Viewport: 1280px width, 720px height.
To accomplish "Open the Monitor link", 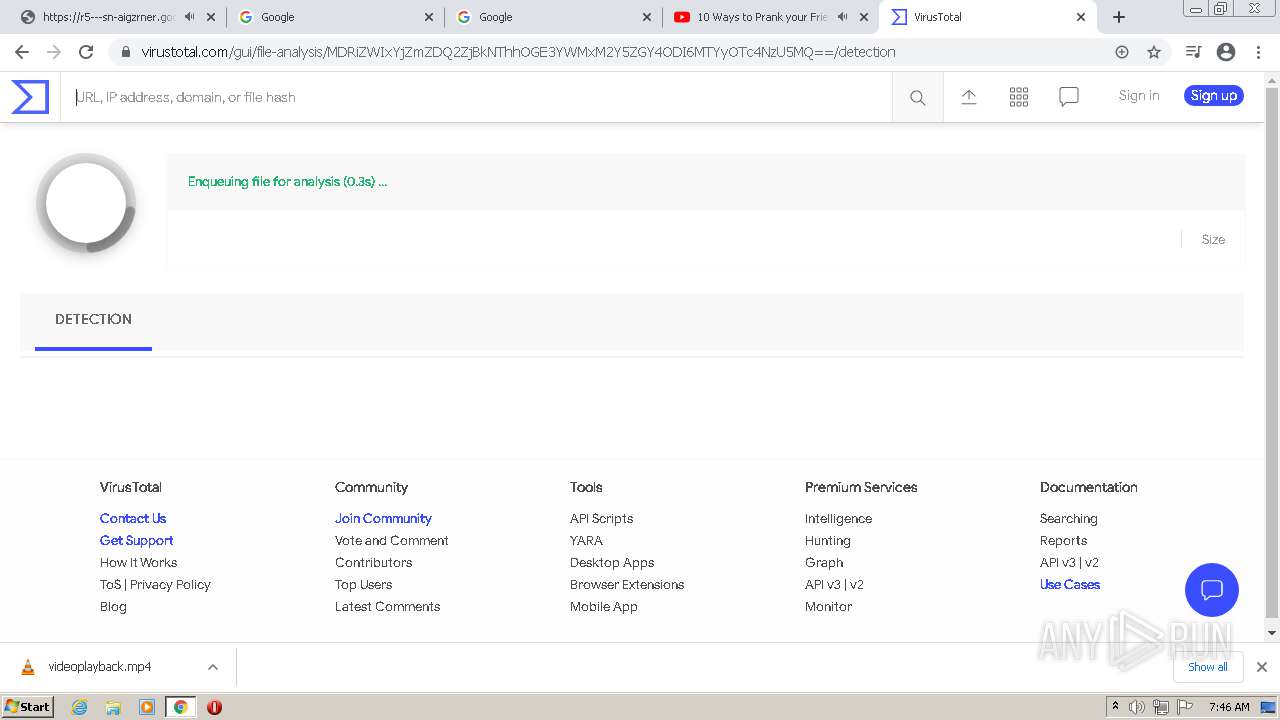I will coord(828,606).
